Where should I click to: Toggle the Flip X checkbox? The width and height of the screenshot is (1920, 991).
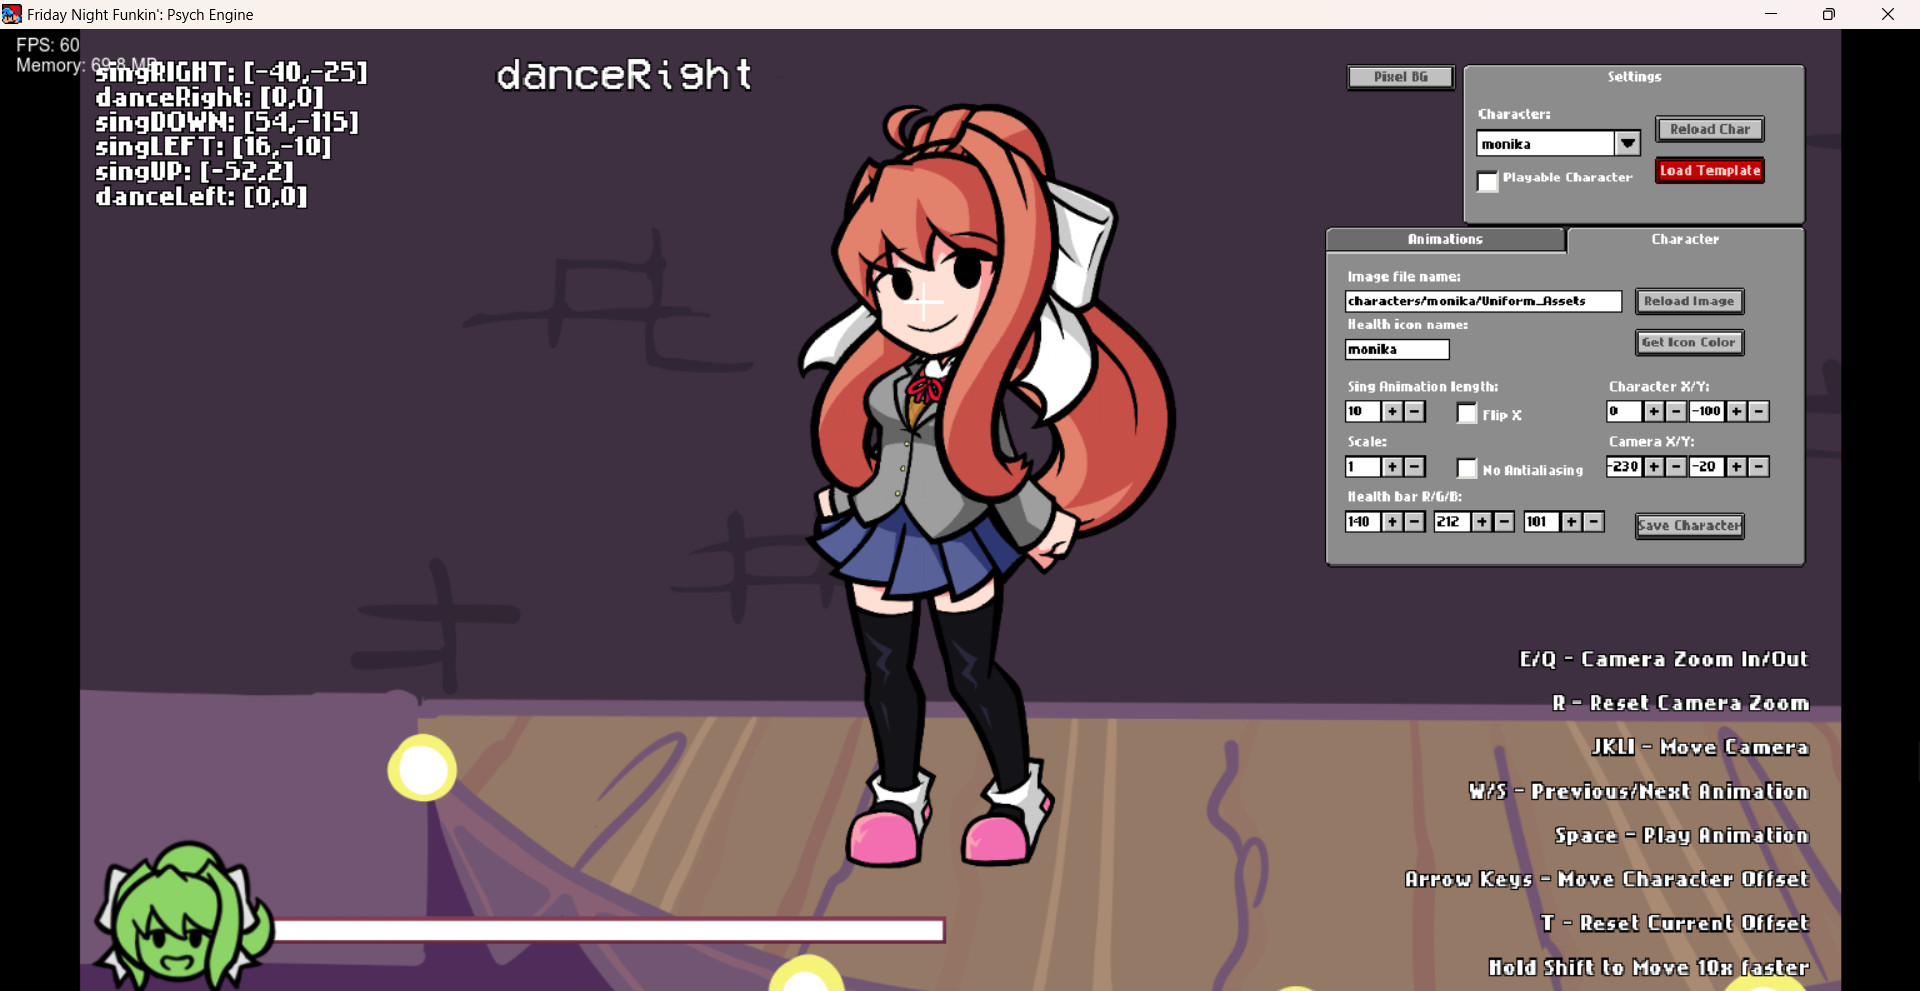coord(1467,413)
